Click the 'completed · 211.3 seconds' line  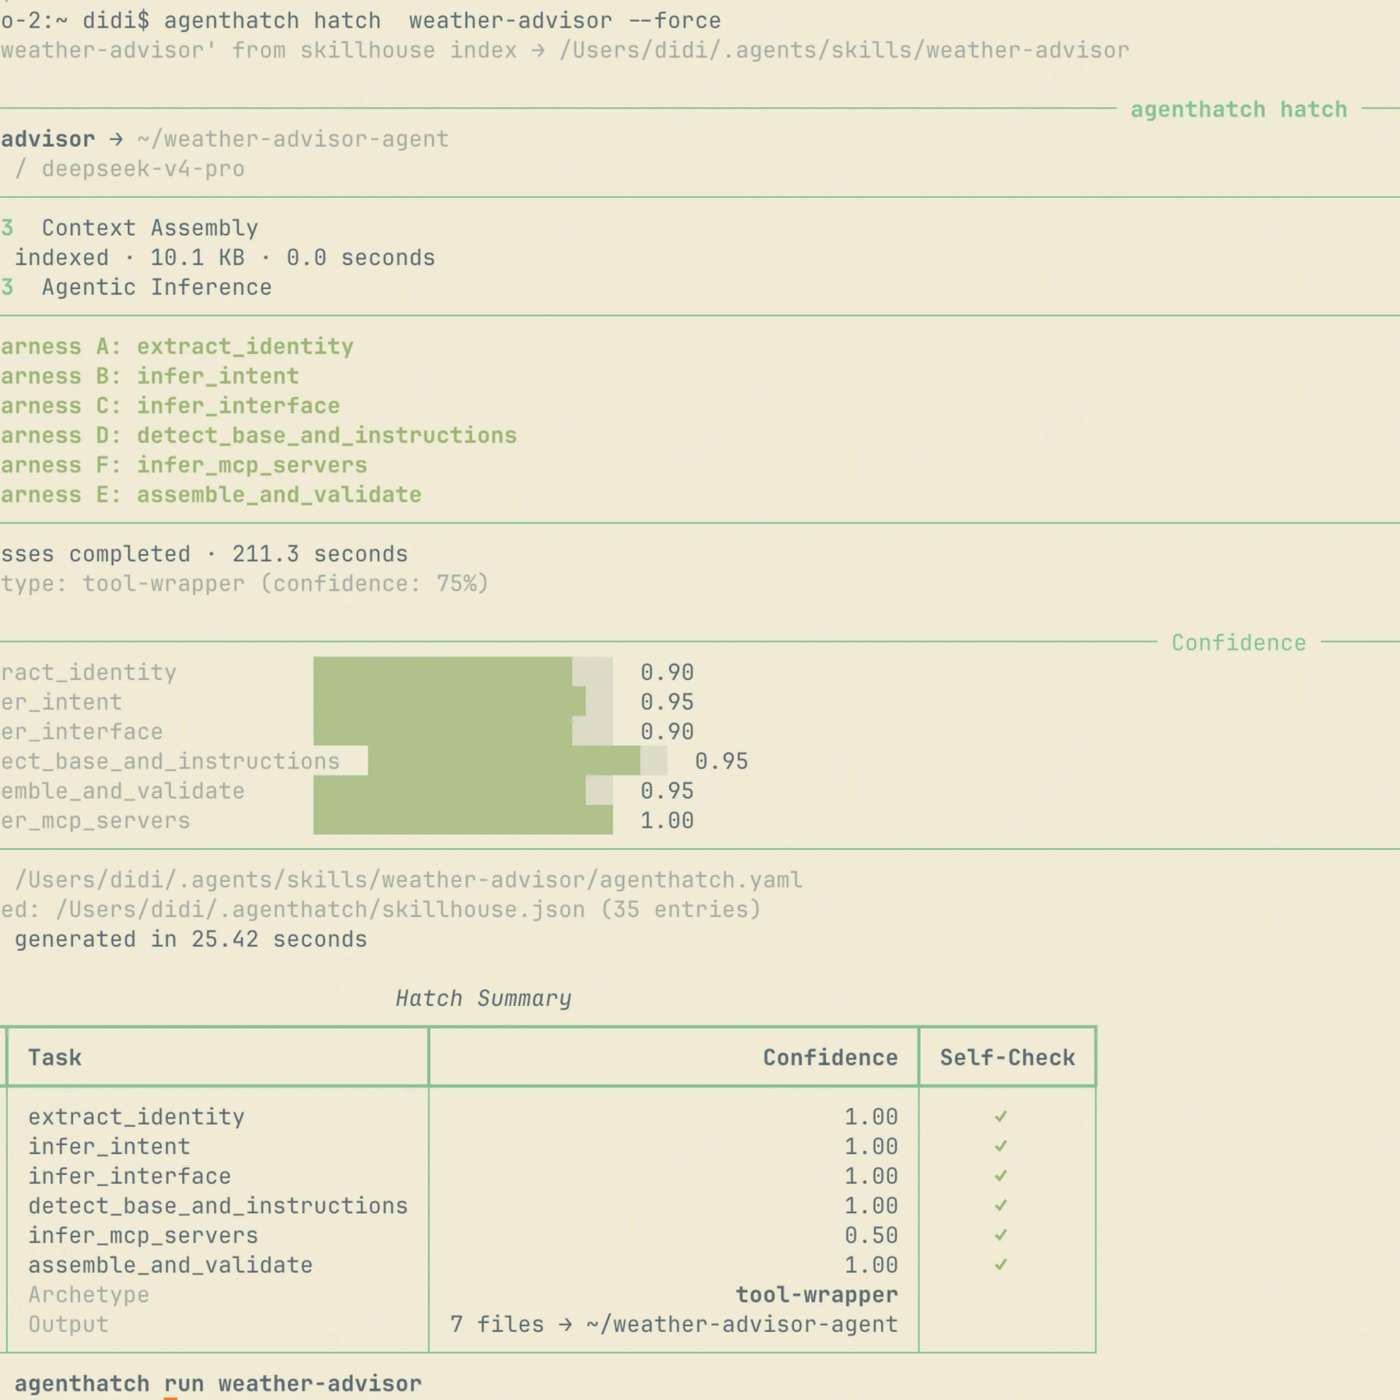pyautogui.click(x=204, y=554)
